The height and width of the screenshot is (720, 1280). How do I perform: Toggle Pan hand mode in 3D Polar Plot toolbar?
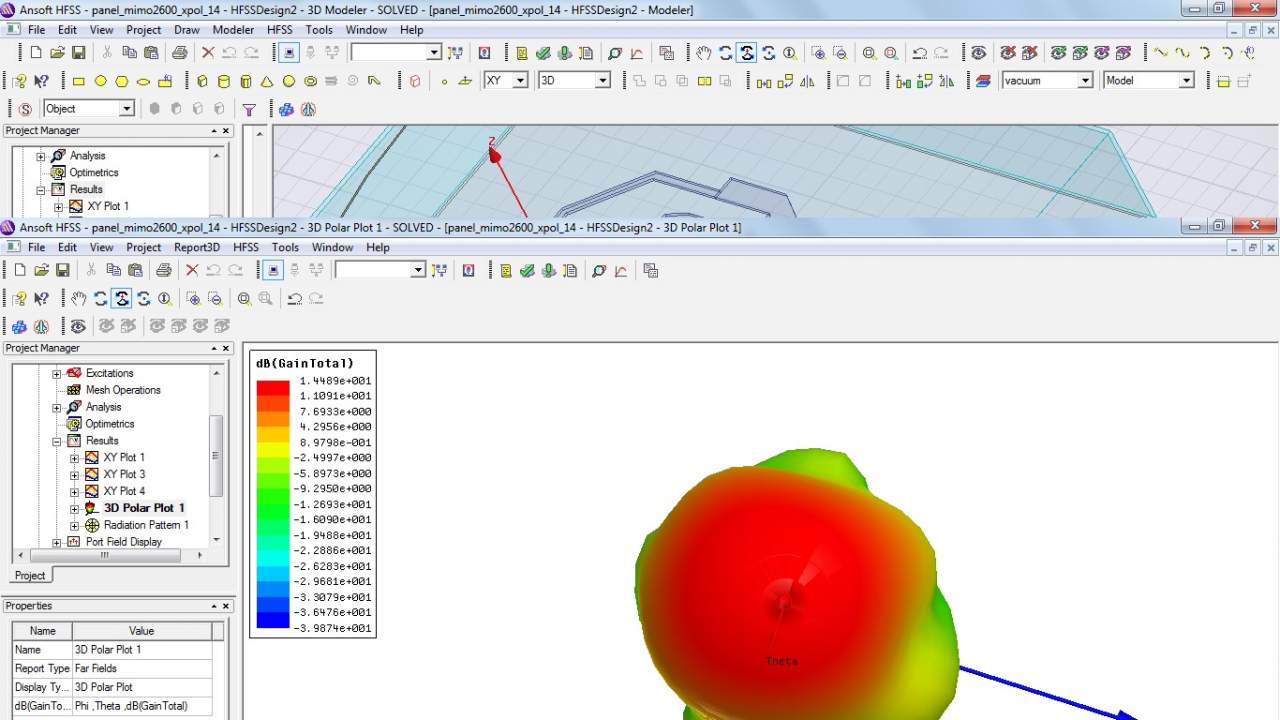[79, 298]
